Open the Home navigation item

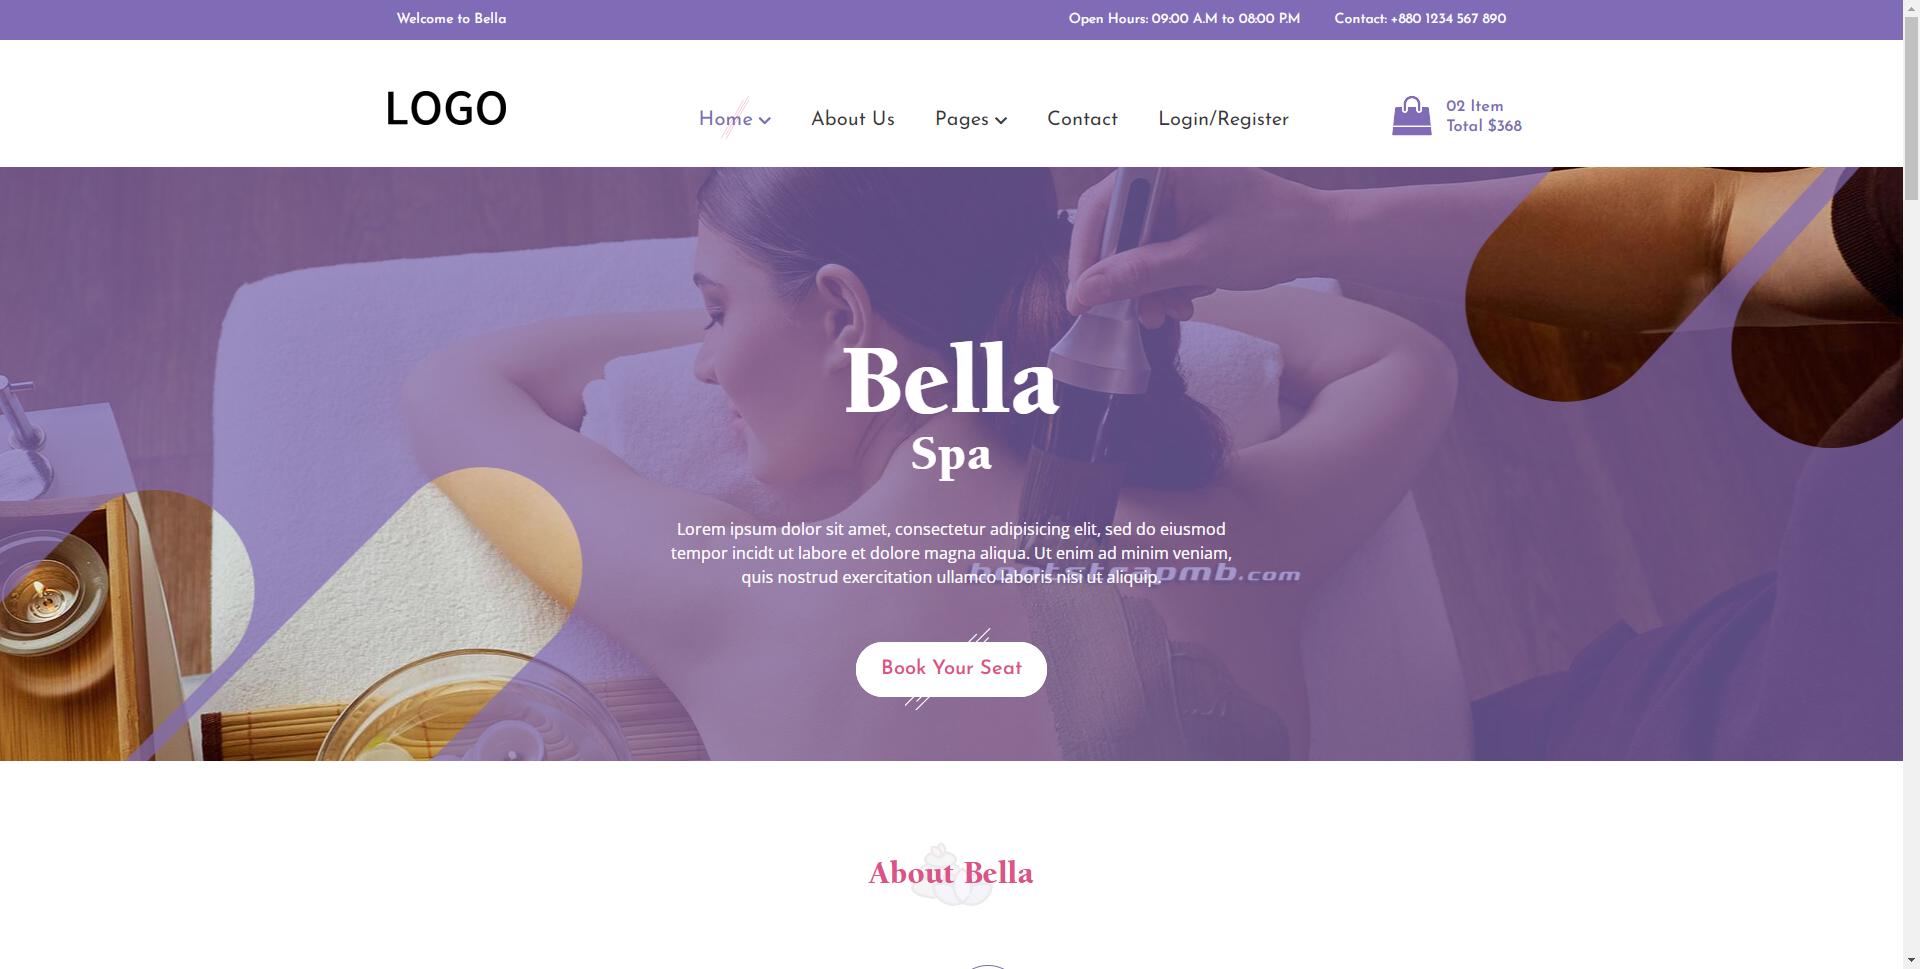(726, 119)
